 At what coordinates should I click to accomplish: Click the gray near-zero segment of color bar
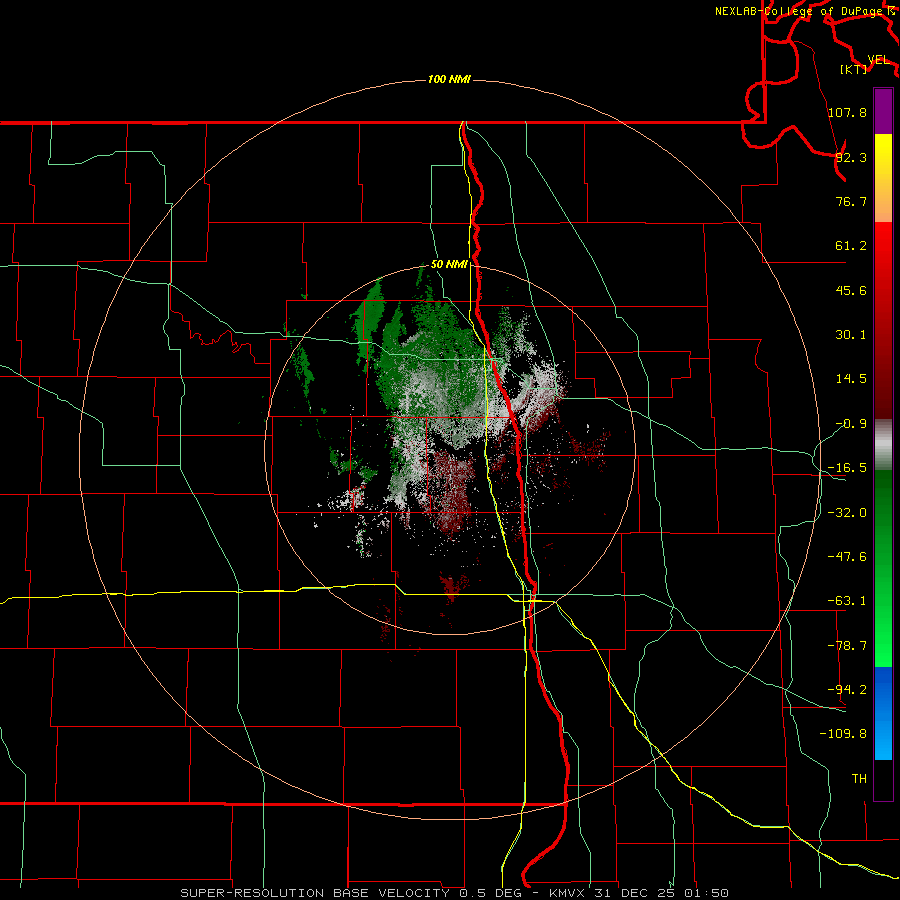[883, 445]
